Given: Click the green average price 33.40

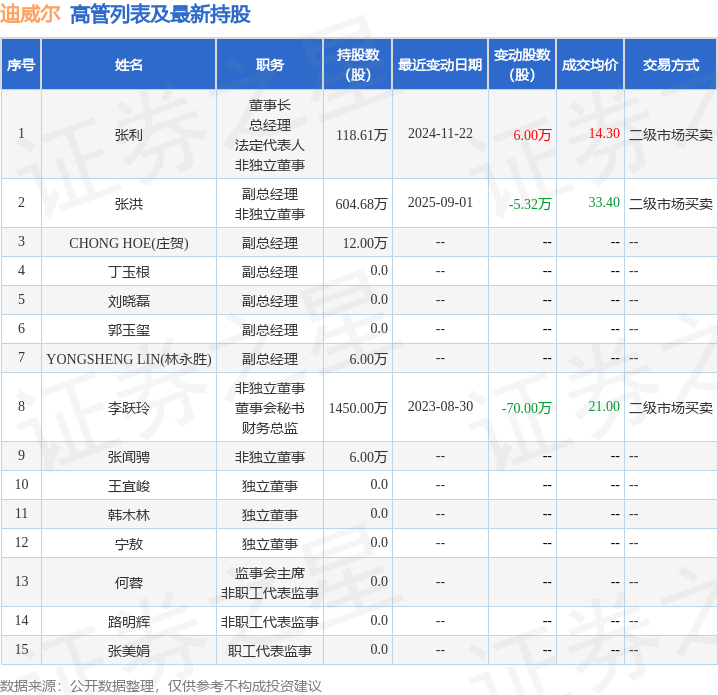Looking at the screenshot, I should click(604, 202).
